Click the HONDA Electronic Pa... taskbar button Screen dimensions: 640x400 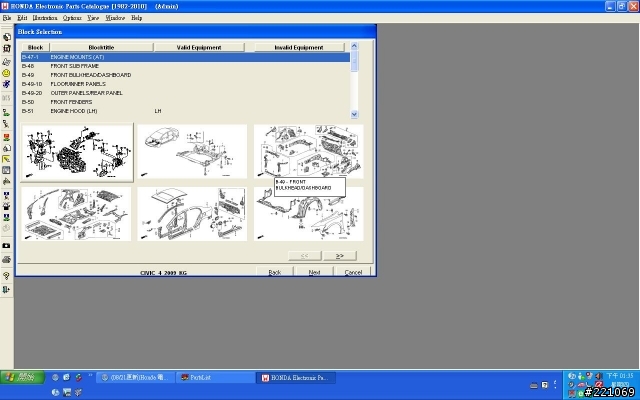tap(296, 378)
